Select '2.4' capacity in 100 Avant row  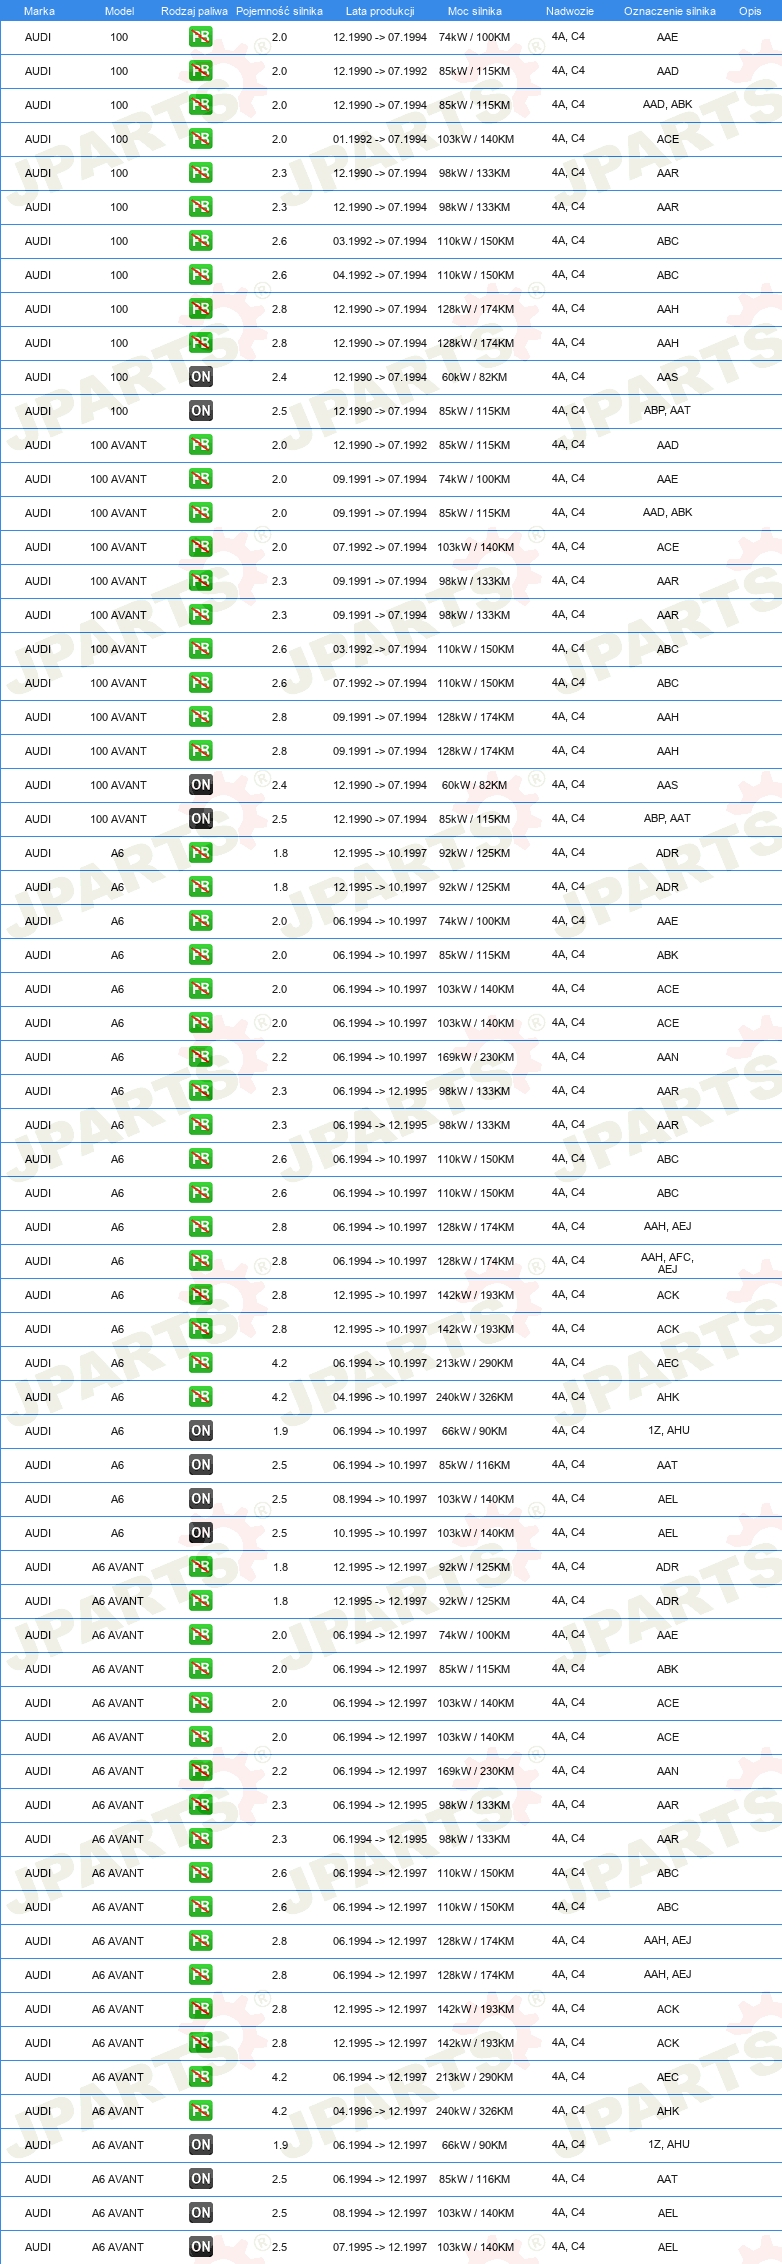(x=279, y=785)
